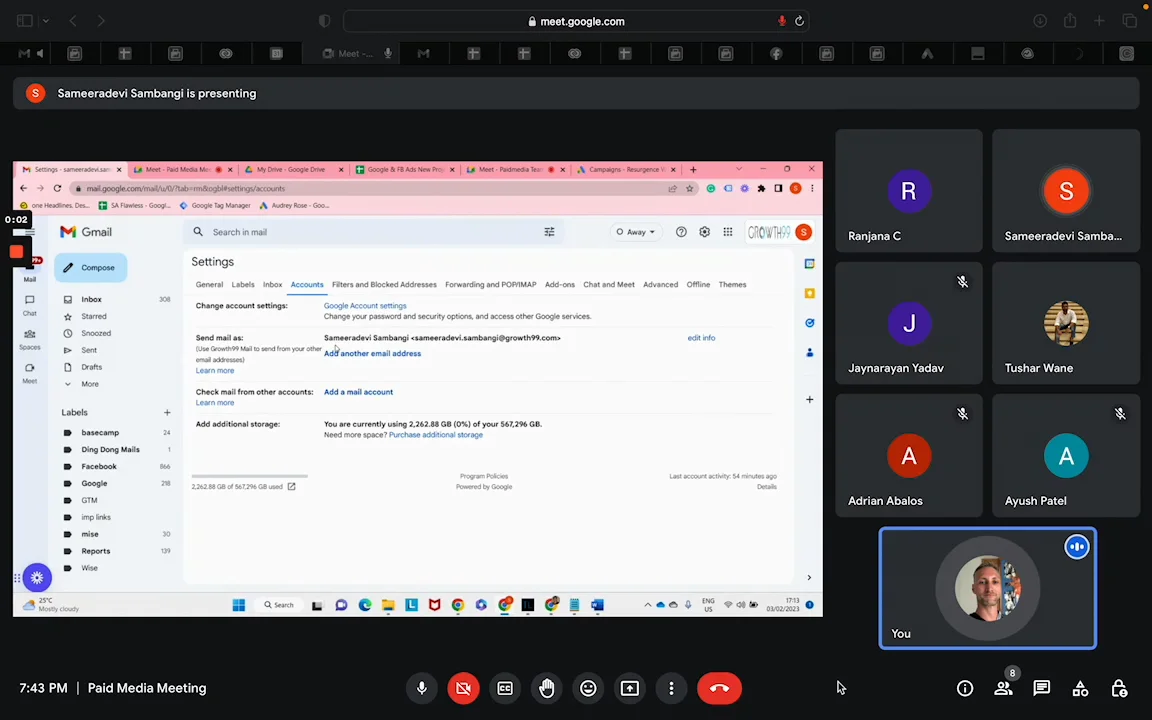Select your own video tile labeled You
This screenshot has height=720, width=1152.
point(987,588)
